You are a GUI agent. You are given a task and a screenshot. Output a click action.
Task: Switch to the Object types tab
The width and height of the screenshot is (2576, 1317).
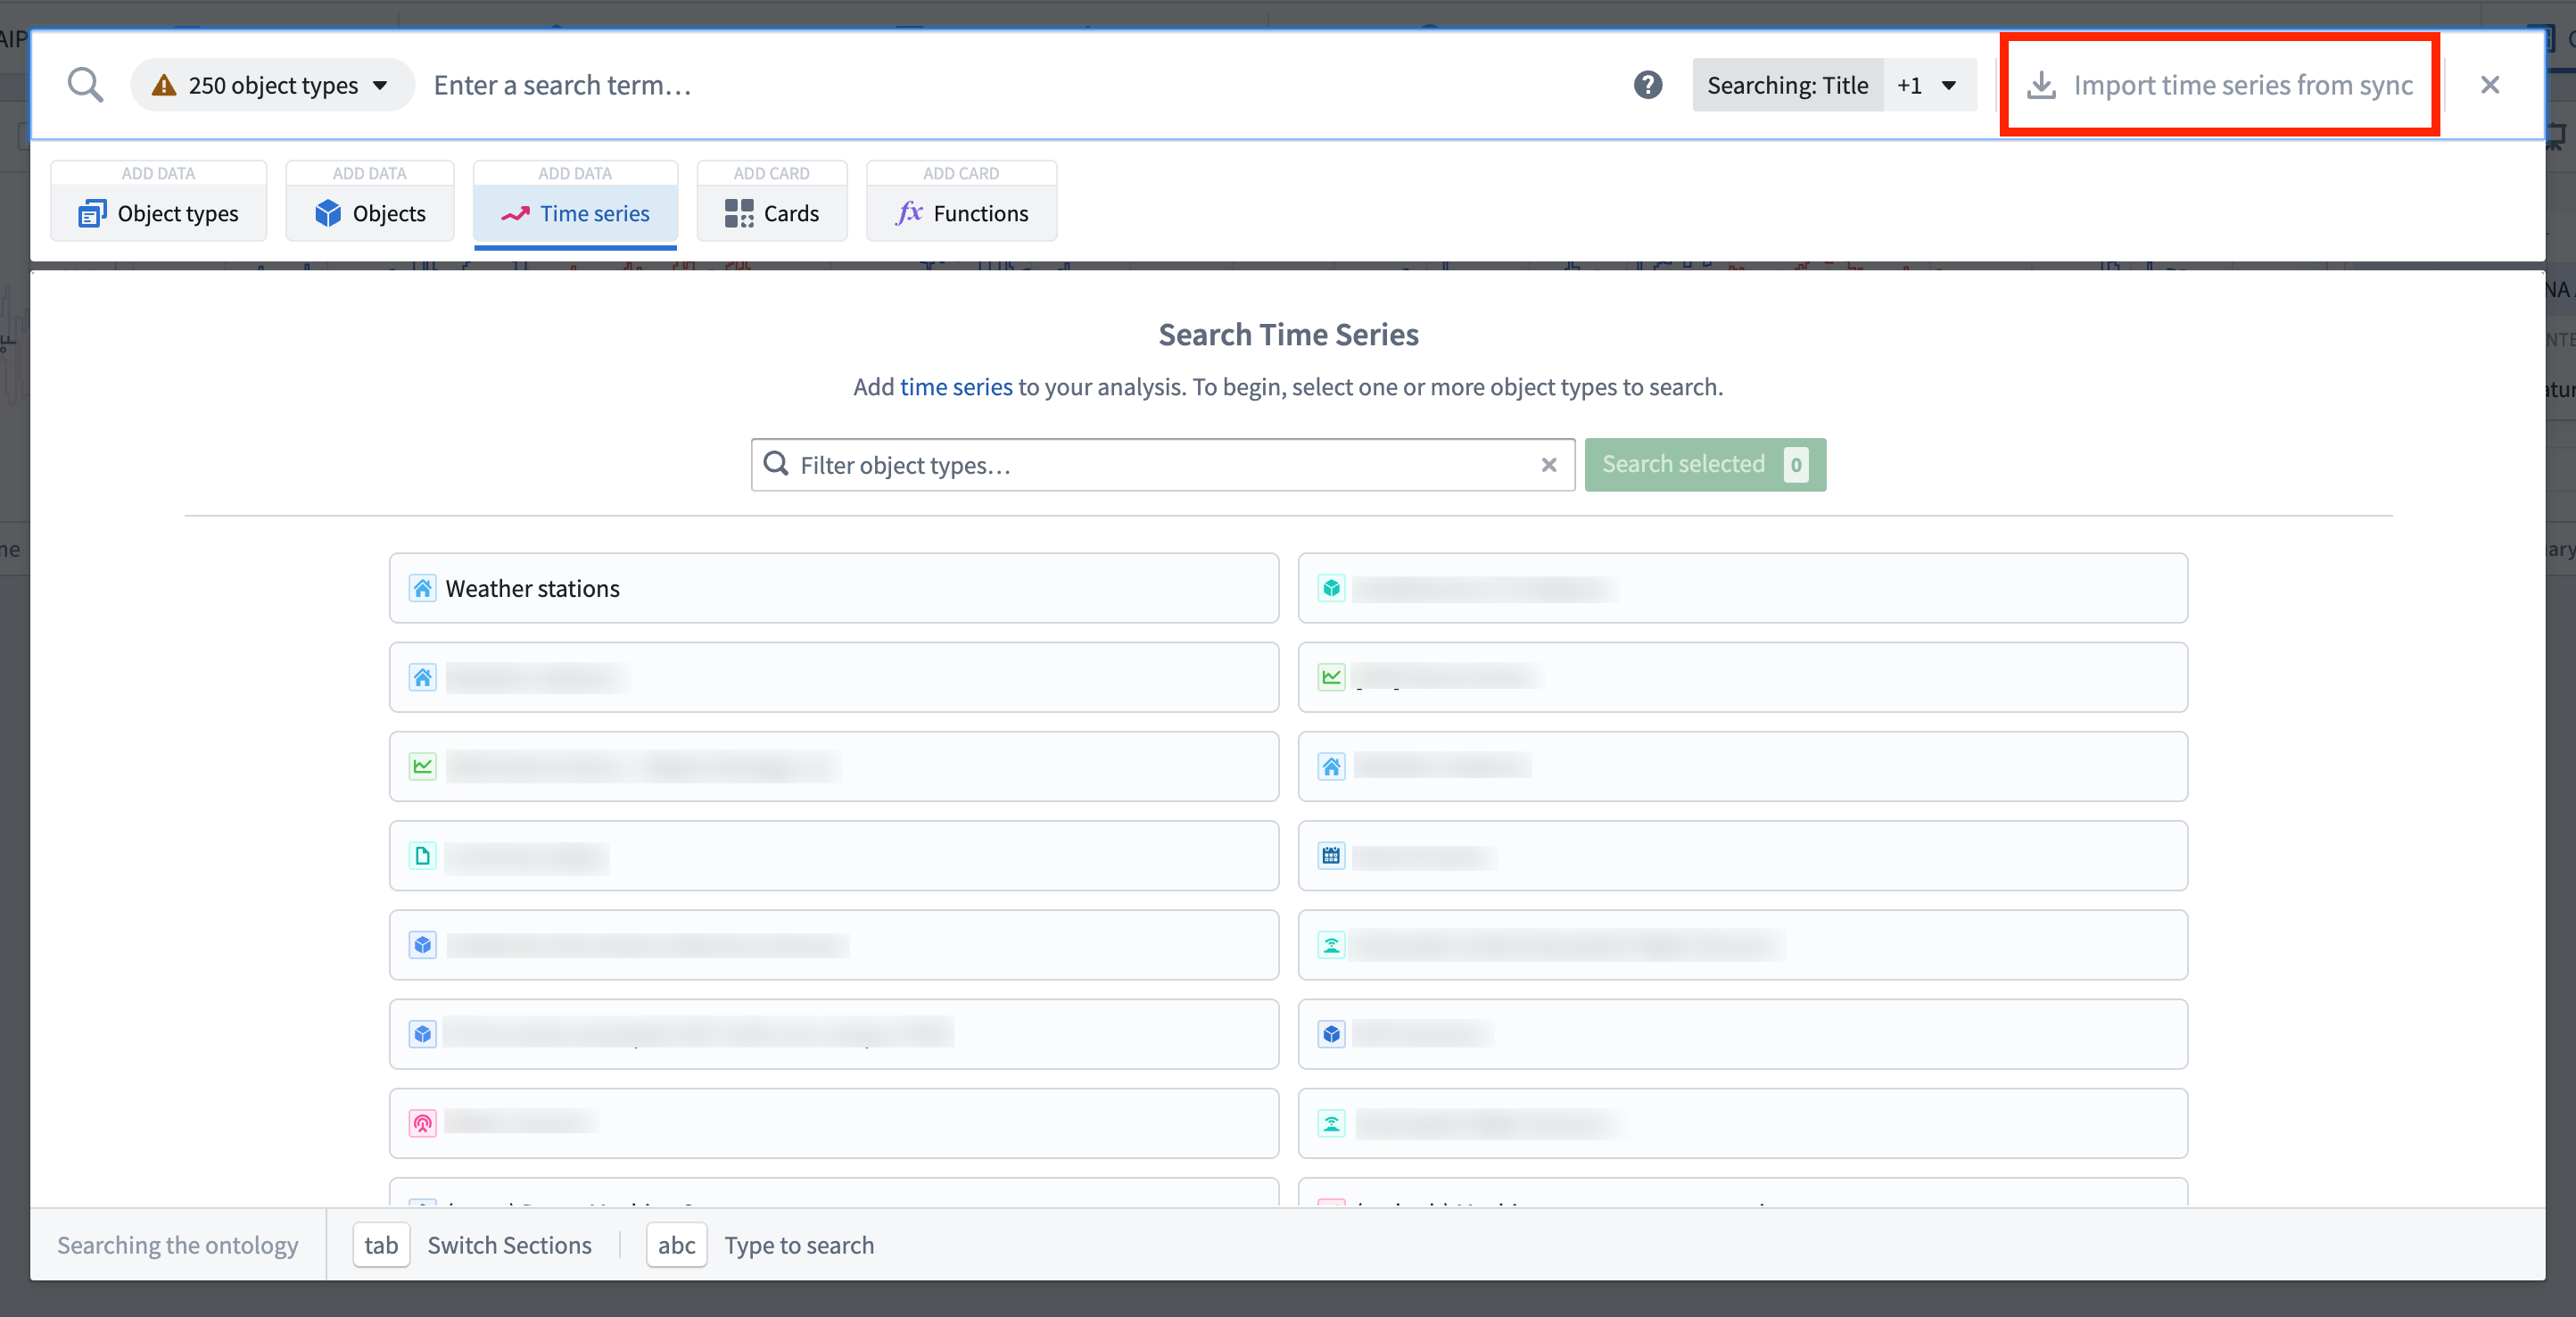159,213
